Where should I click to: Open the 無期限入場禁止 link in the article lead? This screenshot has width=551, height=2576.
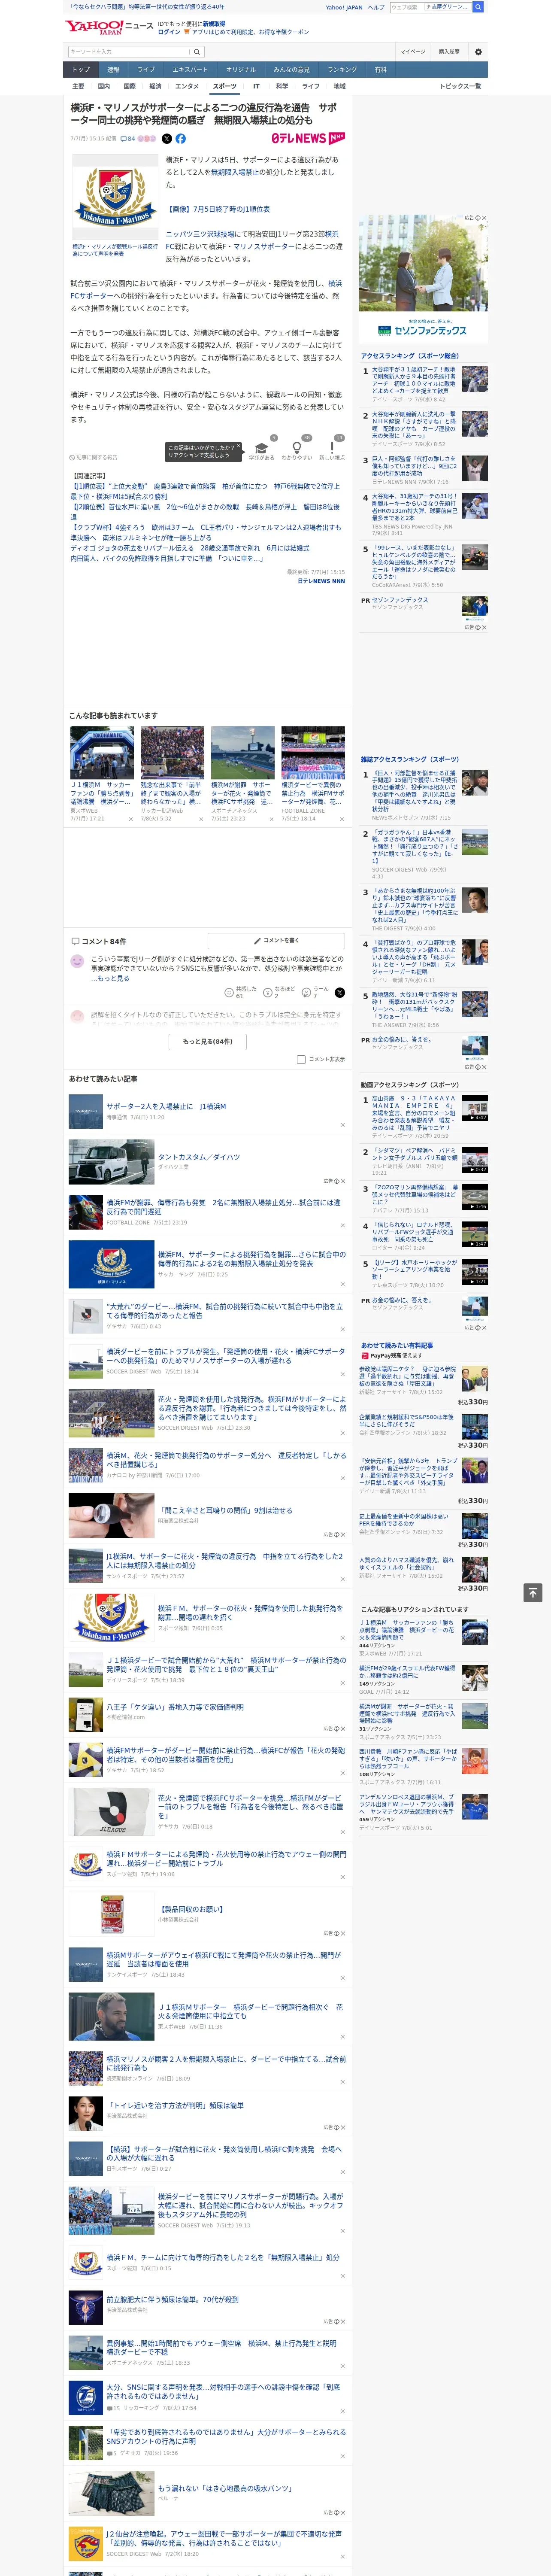click(x=235, y=172)
